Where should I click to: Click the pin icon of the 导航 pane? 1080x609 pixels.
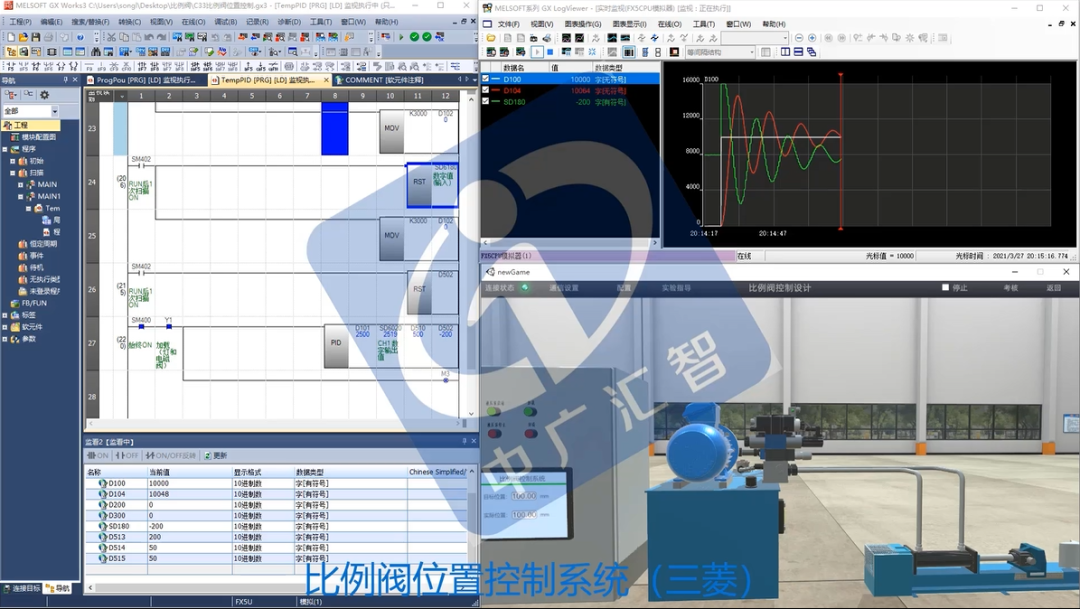[66, 80]
